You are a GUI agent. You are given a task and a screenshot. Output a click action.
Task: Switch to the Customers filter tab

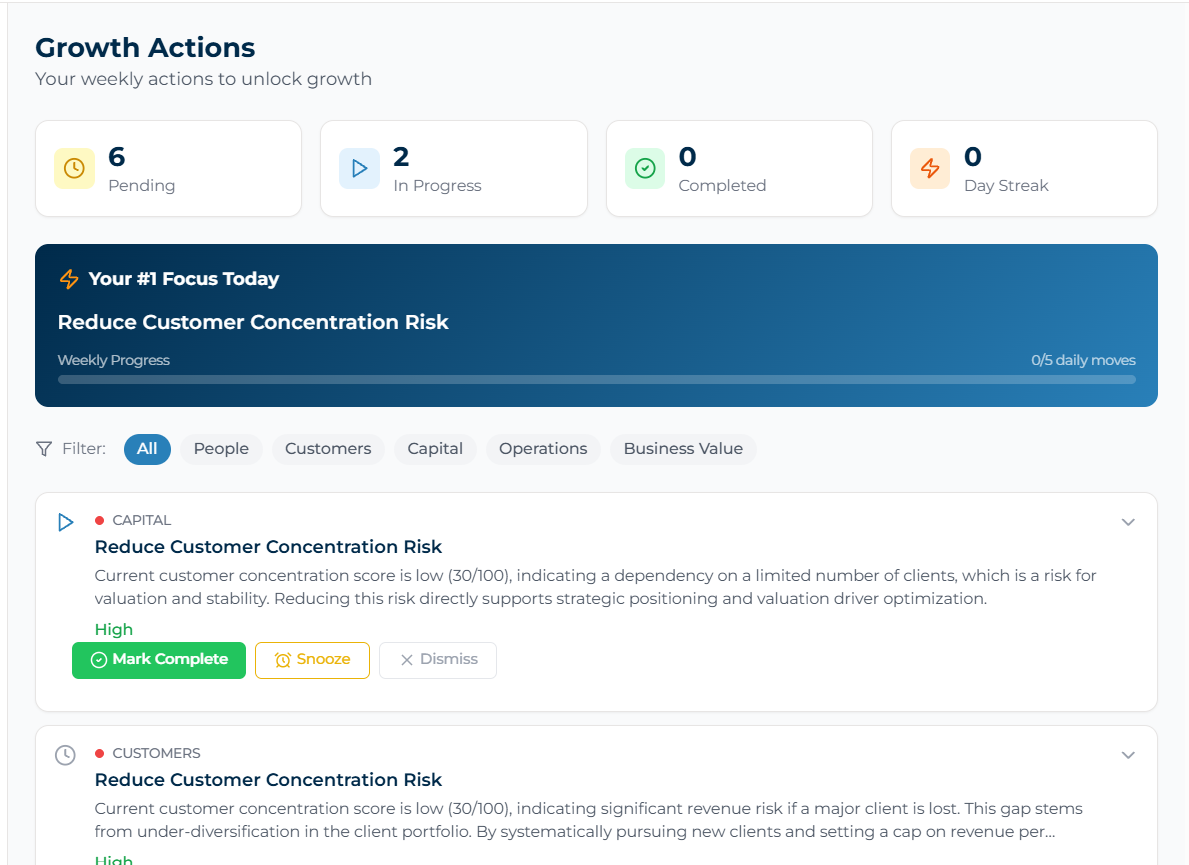point(328,449)
